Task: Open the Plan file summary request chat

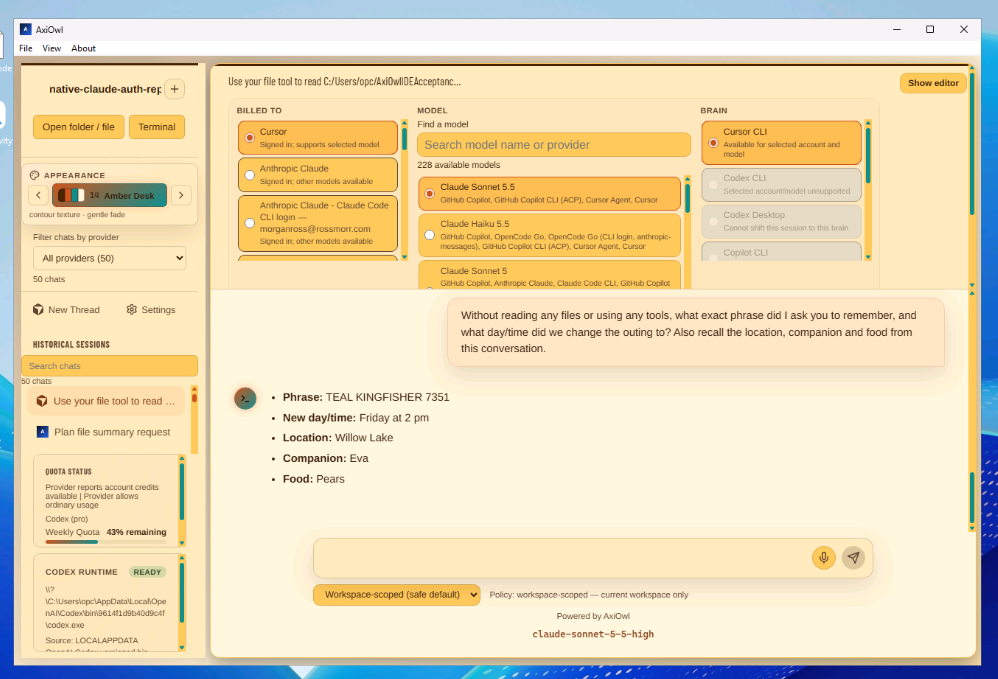Action: coord(106,431)
